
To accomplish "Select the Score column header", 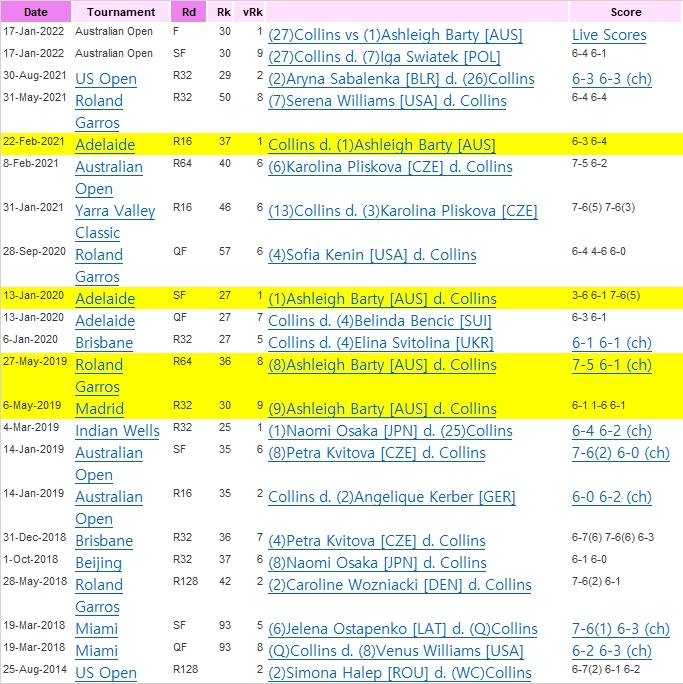I will point(626,12).
